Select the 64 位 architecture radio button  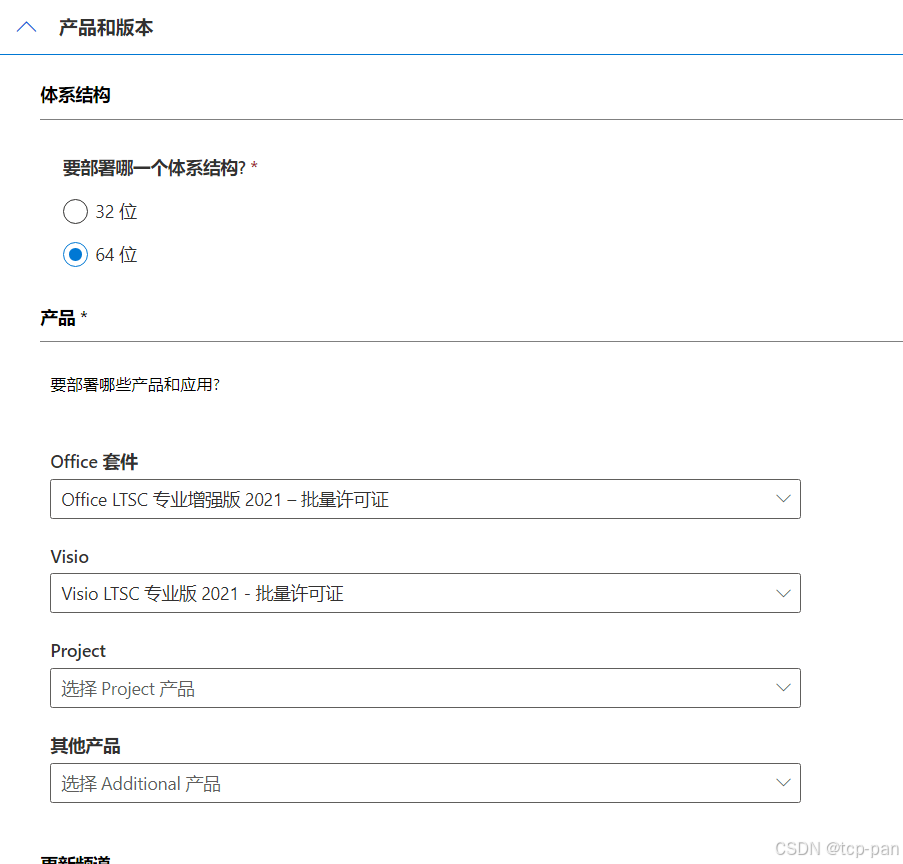click(x=75, y=254)
